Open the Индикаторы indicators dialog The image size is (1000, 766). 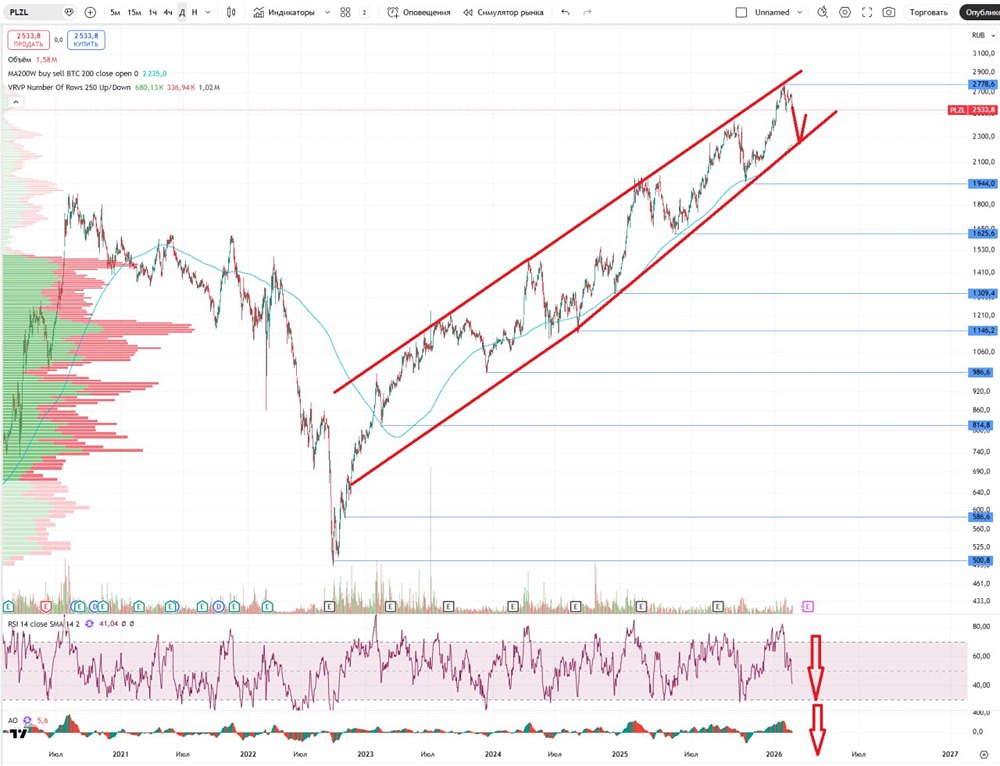(284, 12)
